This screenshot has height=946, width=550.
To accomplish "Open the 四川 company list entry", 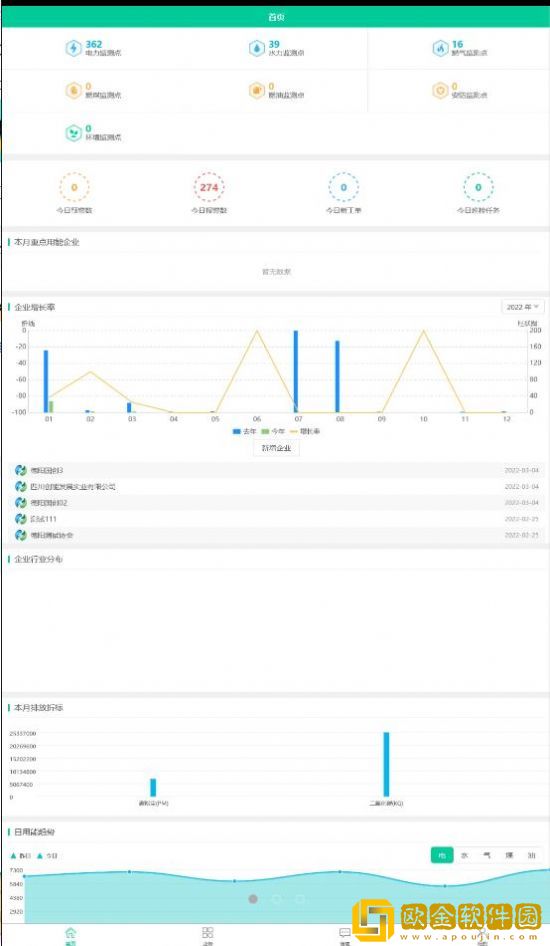I will click(276, 486).
